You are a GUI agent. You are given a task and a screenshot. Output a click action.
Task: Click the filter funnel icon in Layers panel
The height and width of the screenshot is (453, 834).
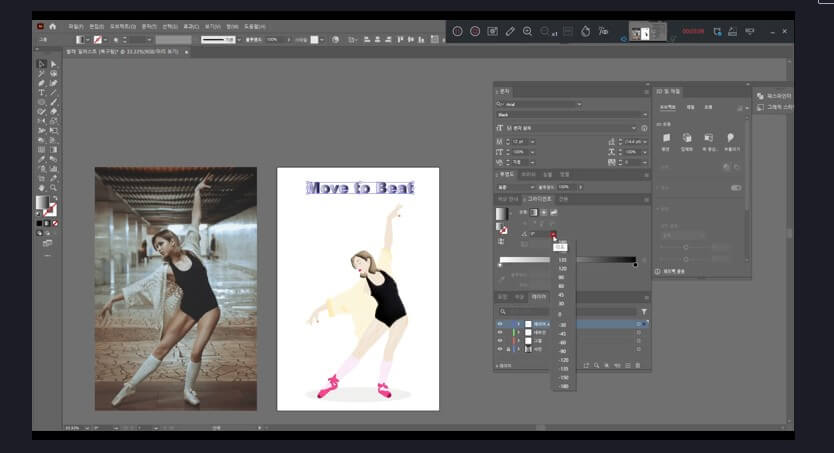(644, 311)
